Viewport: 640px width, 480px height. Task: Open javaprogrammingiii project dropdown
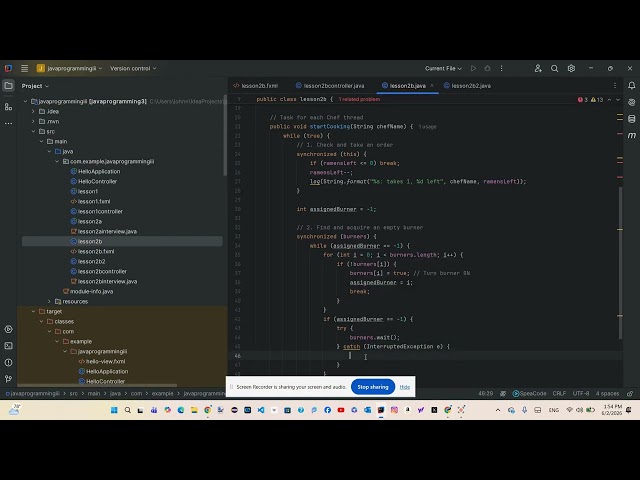click(x=69, y=69)
